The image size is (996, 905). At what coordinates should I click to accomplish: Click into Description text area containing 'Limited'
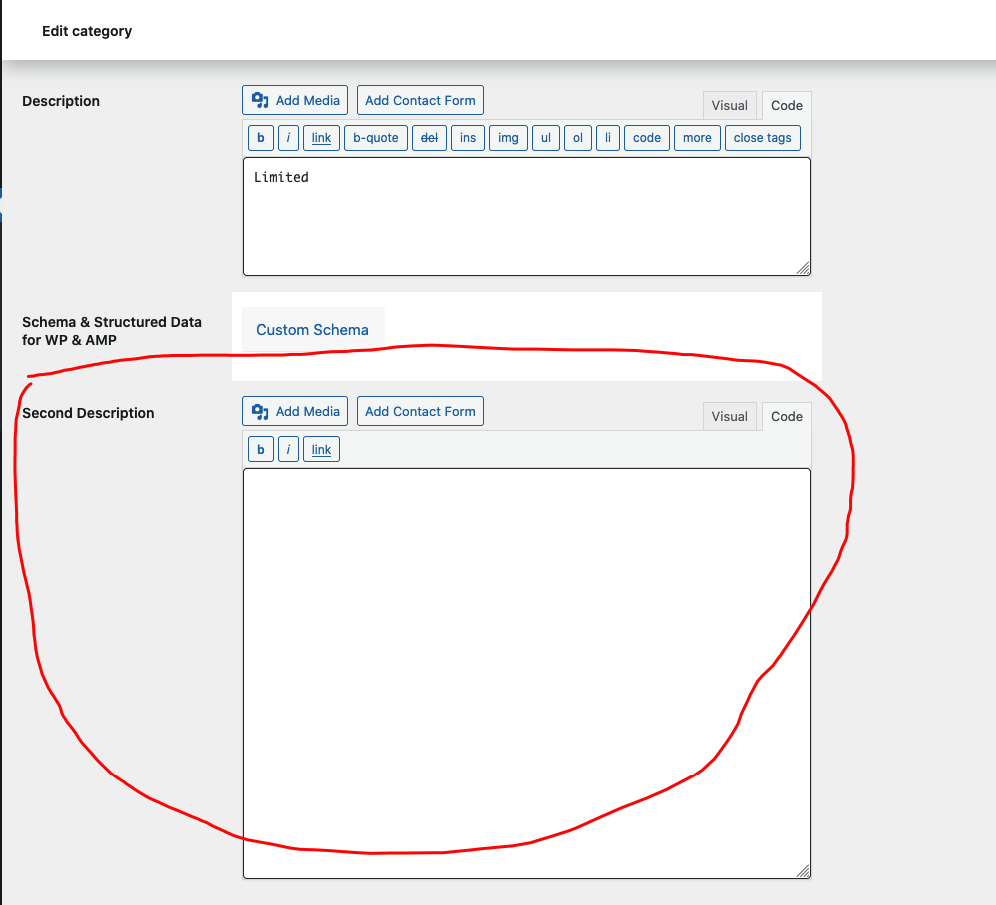point(527,217)
